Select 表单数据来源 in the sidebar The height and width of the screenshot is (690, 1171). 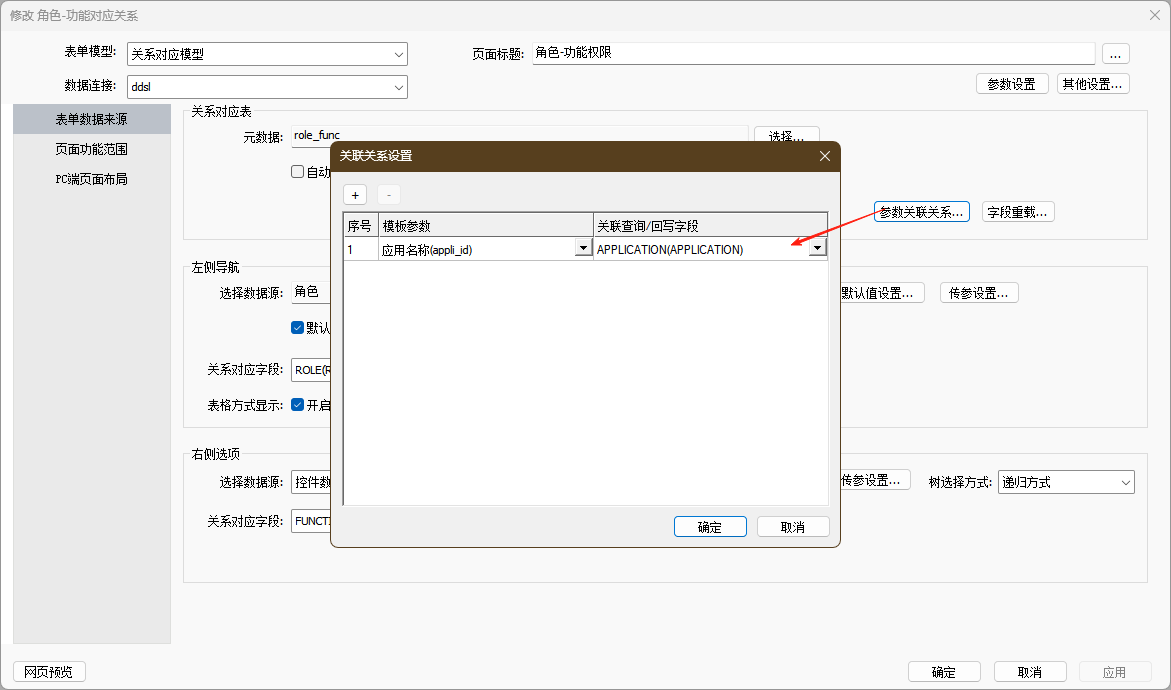pos(91,119)
